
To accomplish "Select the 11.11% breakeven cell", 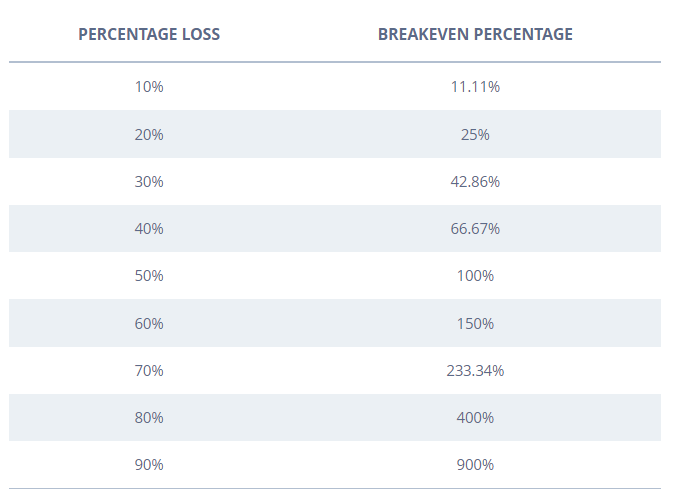I will click(475, 87).
